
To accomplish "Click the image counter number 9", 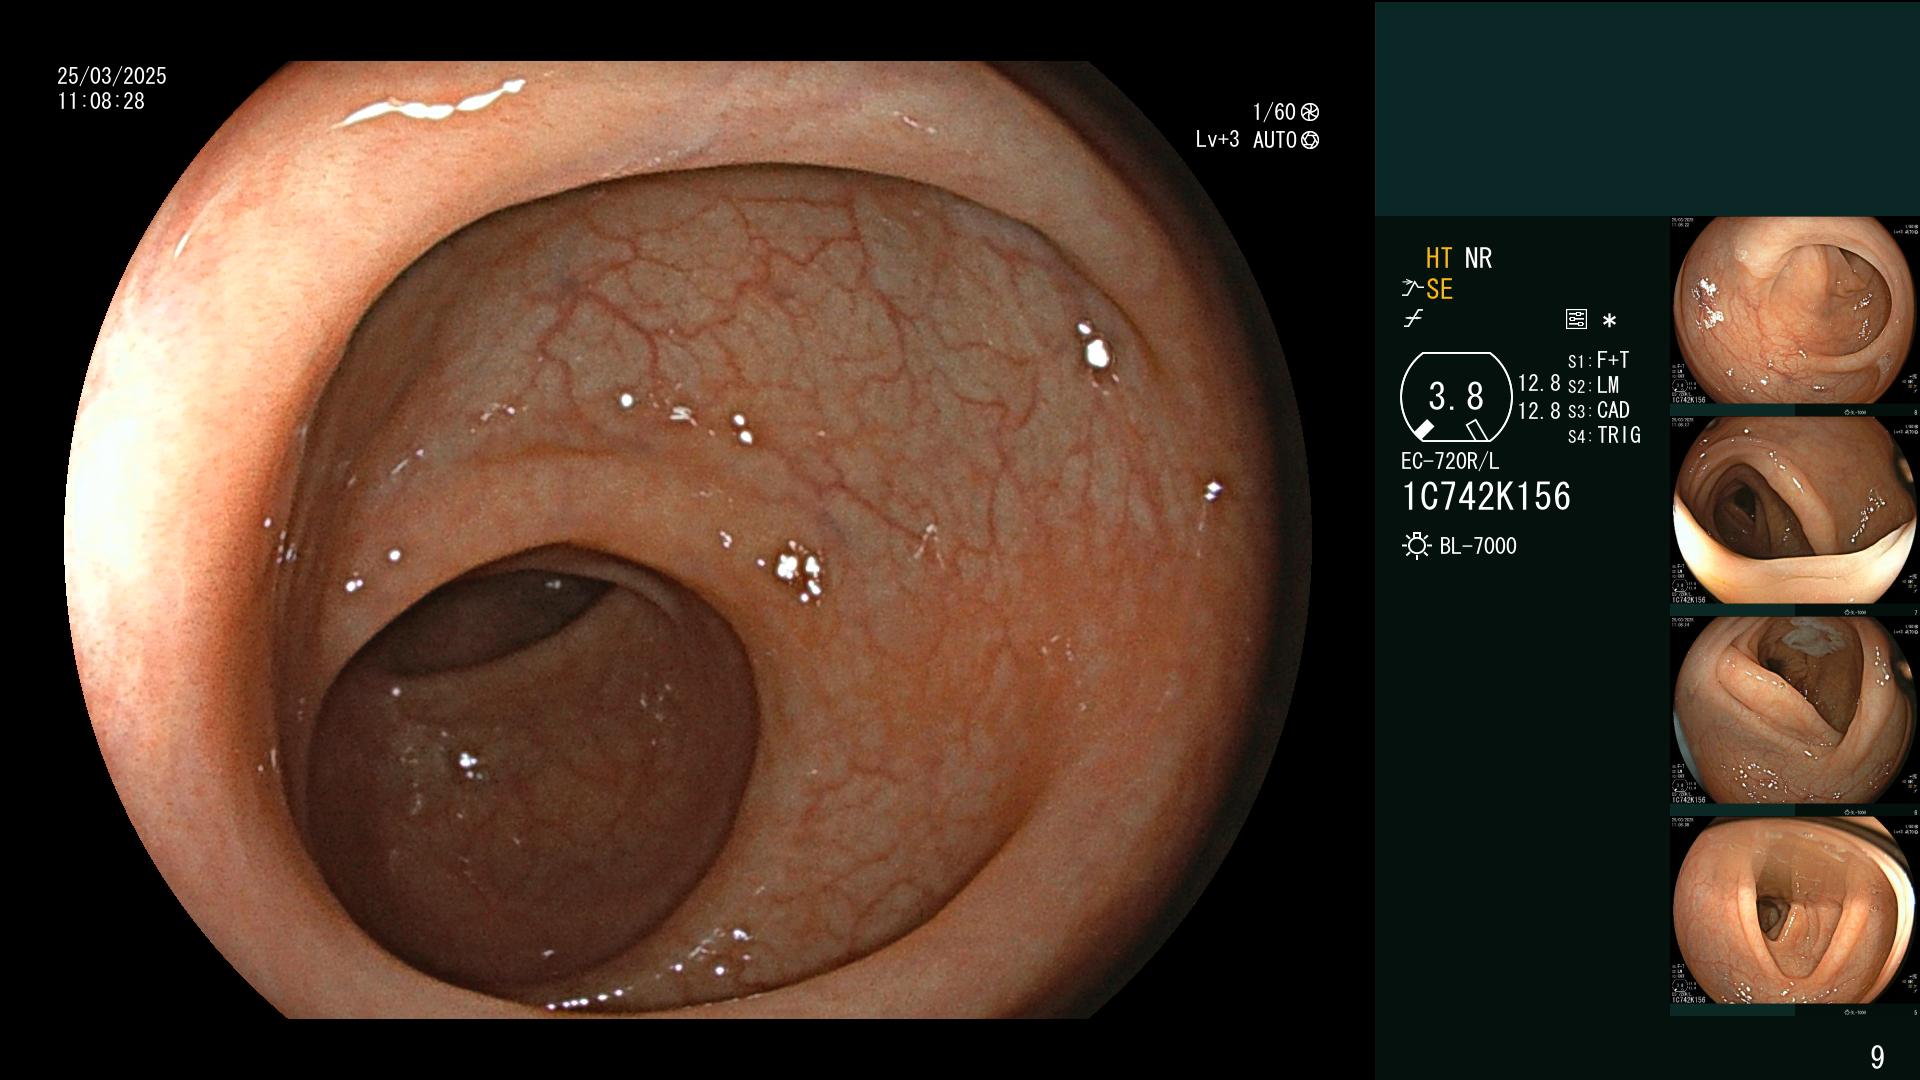I will coord(1877,1057).
